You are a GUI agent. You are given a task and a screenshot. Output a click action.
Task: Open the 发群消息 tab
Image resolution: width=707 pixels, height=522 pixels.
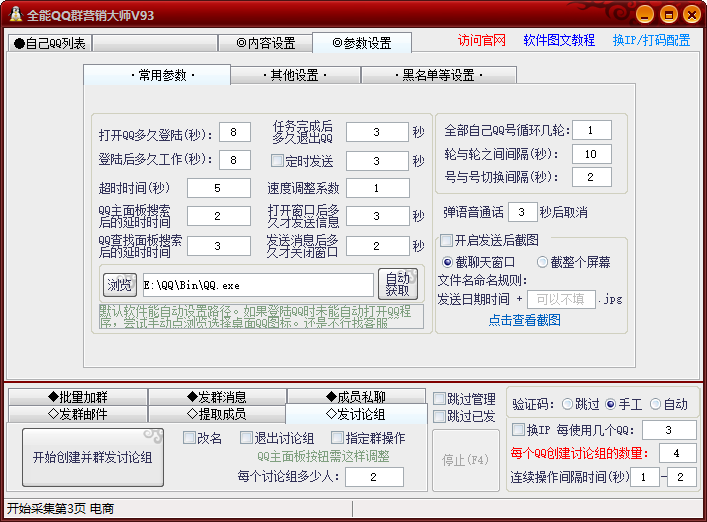pos(217,397)
